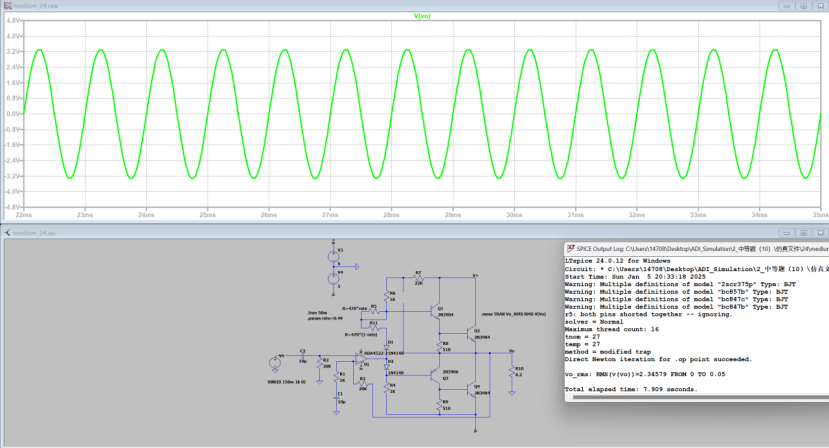This screenshot has height=448, width=829.
Task: Click the Start Time log line
Action: 635,277
